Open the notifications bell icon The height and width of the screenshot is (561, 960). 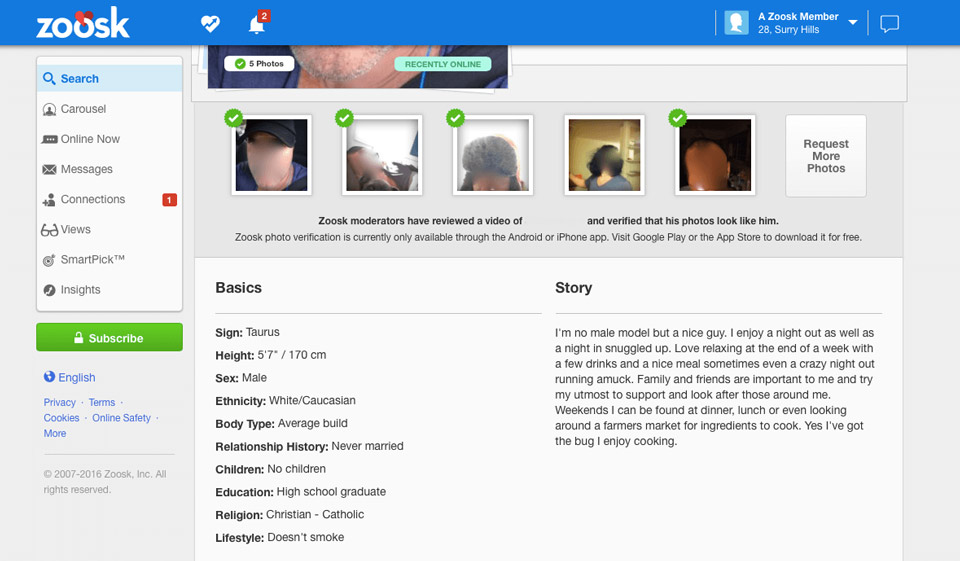[256, 24]
